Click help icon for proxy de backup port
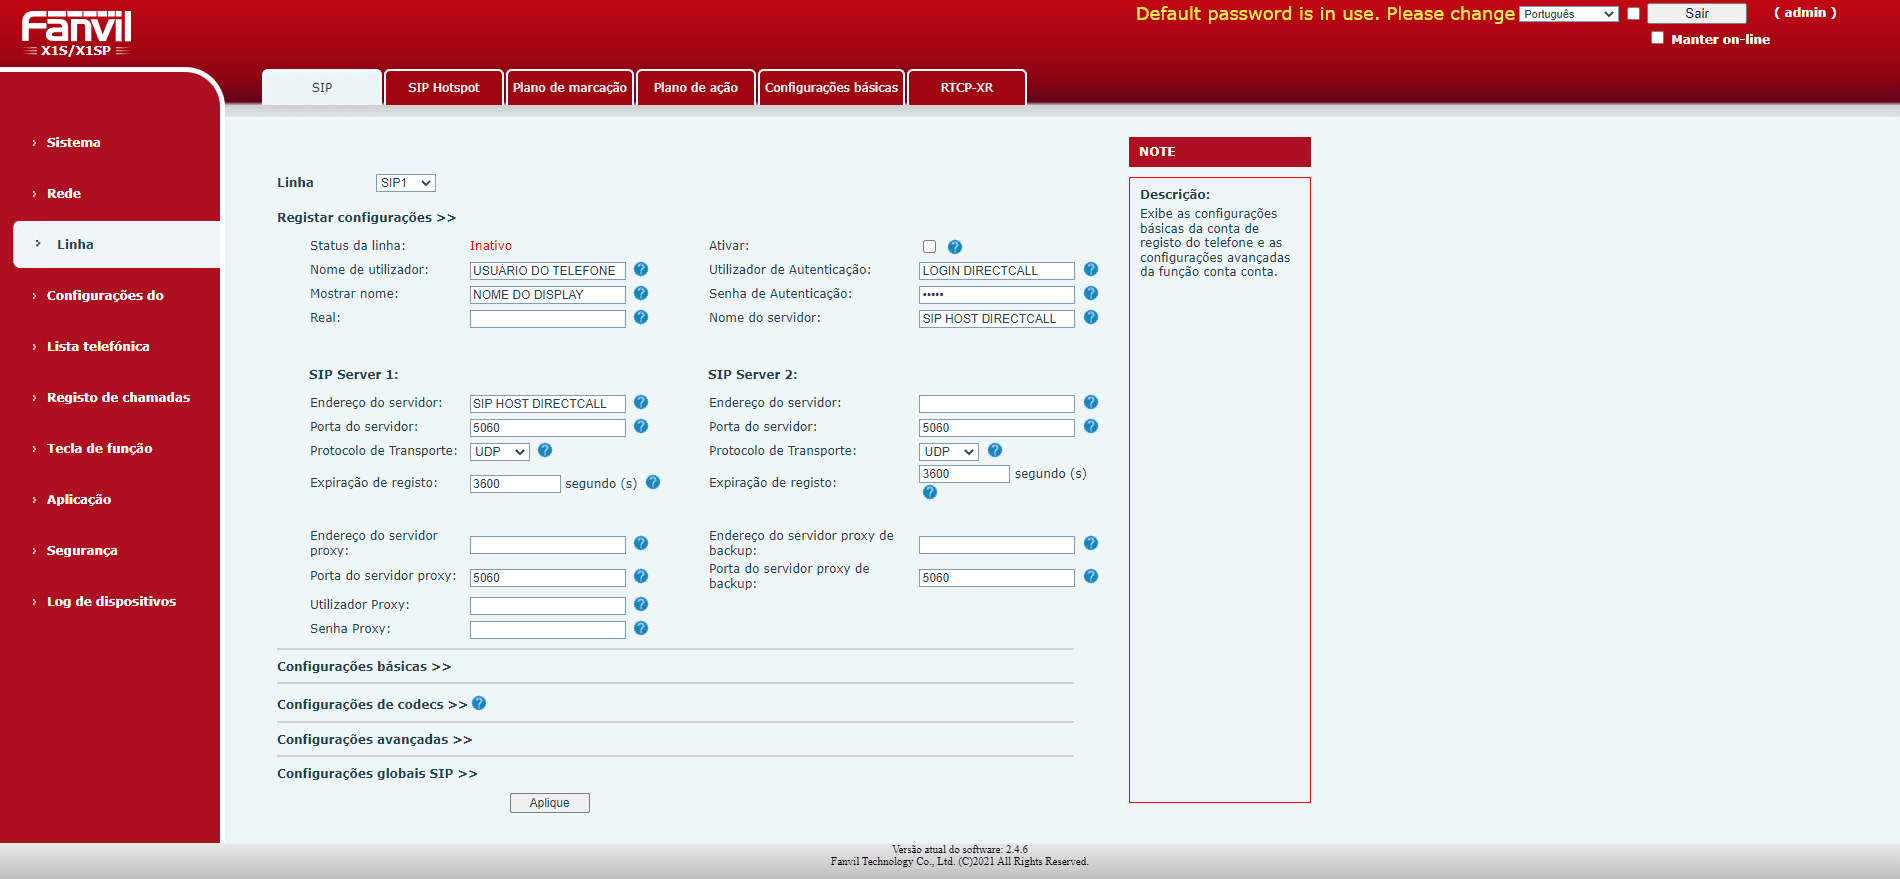The width and height of the screenshot is (1900, 879). point(1091,577)
